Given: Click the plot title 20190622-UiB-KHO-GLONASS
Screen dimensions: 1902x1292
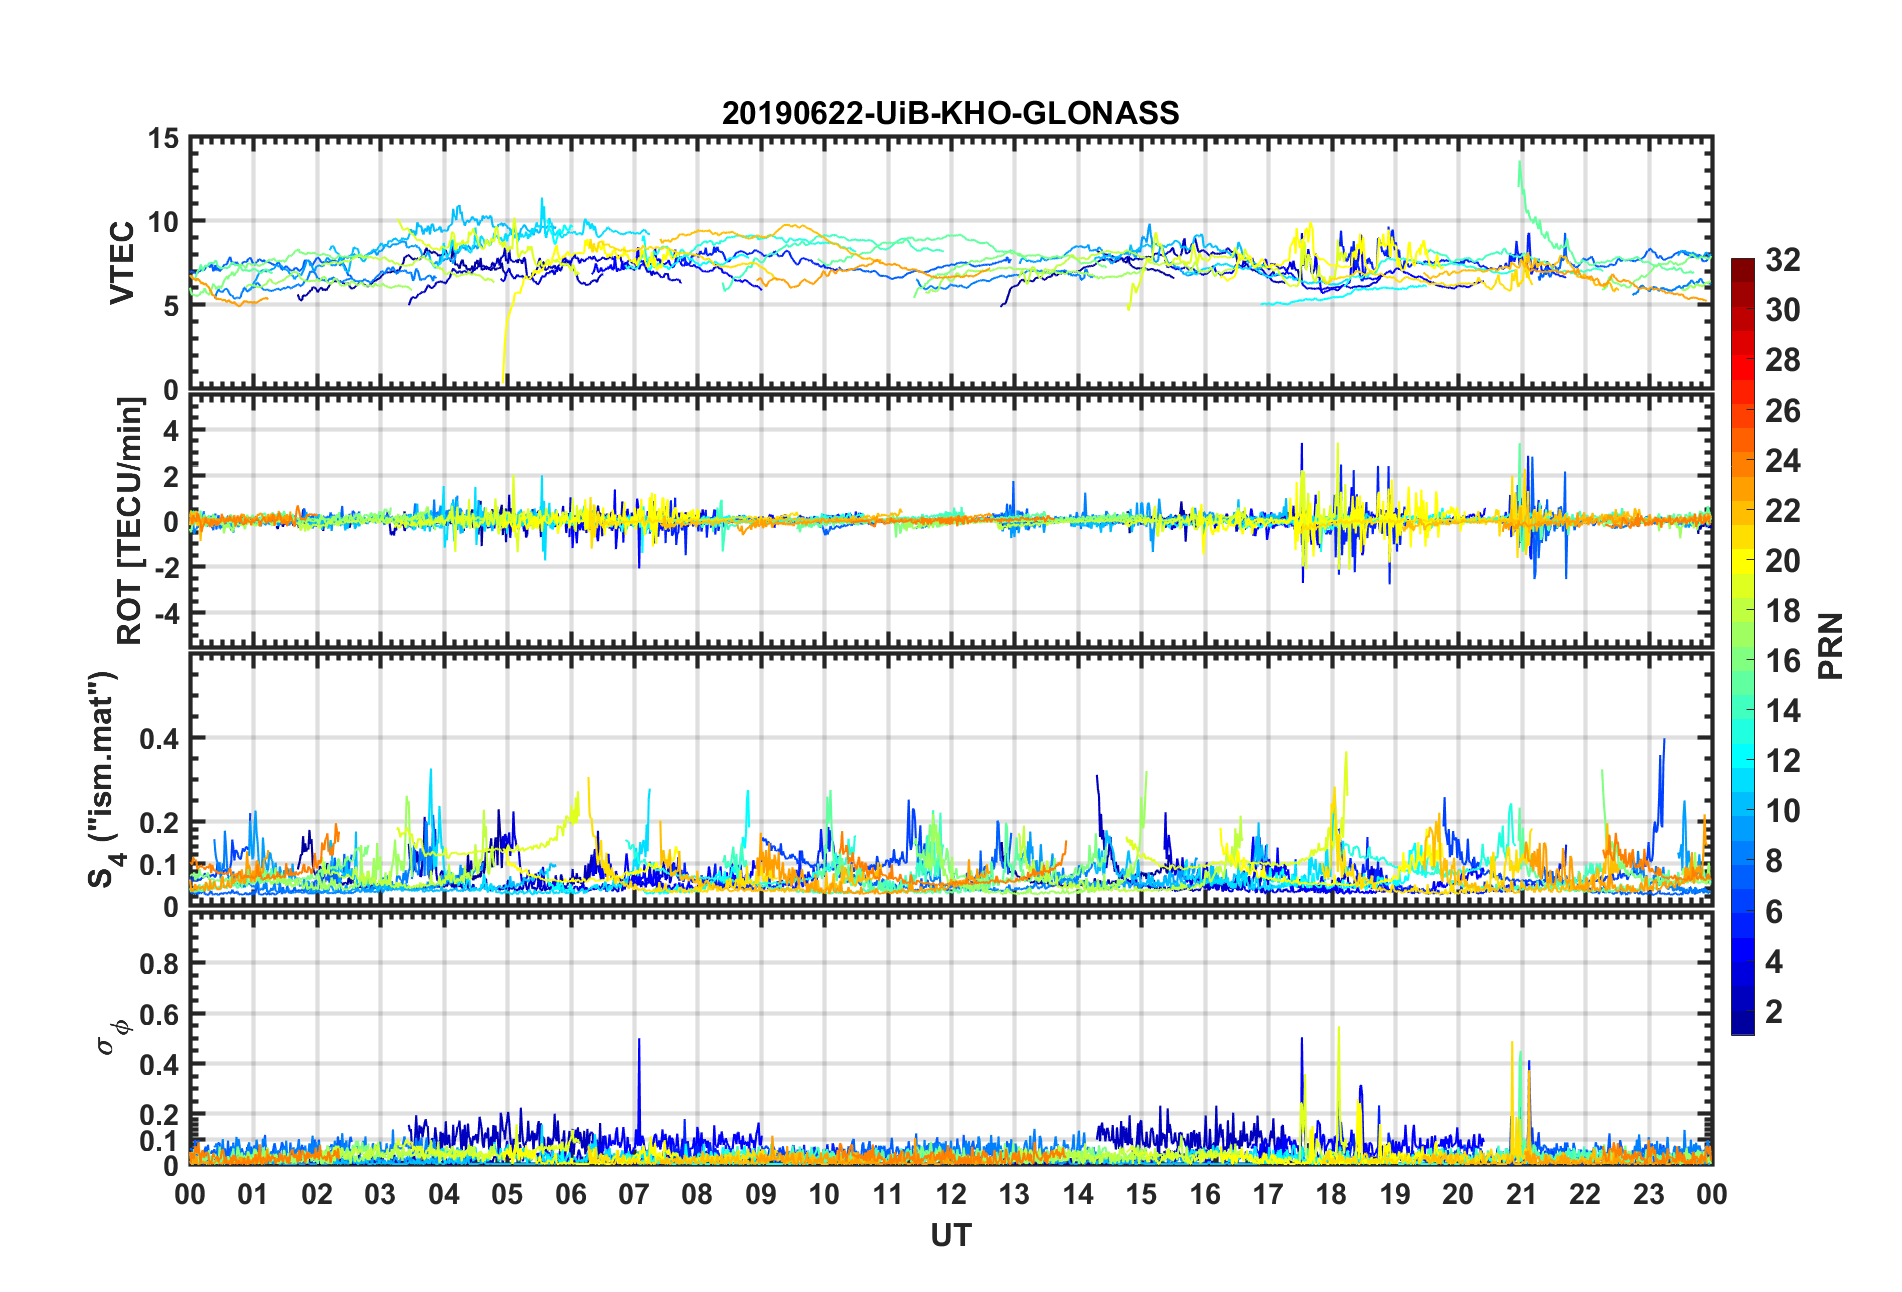Looking at the screenshot, I should pyautogui.click(x=950, y=113).
